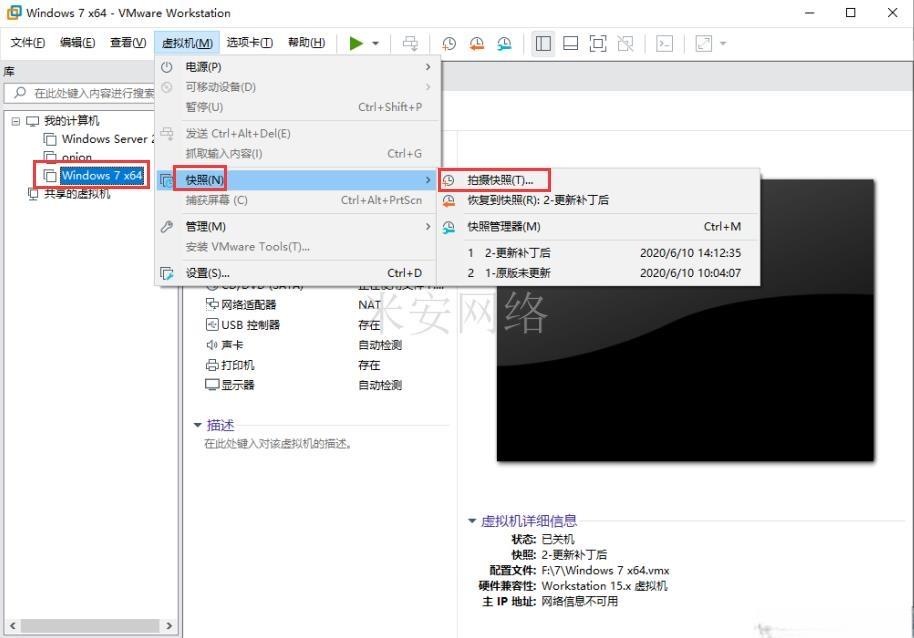Open the stretch display dropdown arrow
This screenshot has width=914, height=638.
coord(723,44)
